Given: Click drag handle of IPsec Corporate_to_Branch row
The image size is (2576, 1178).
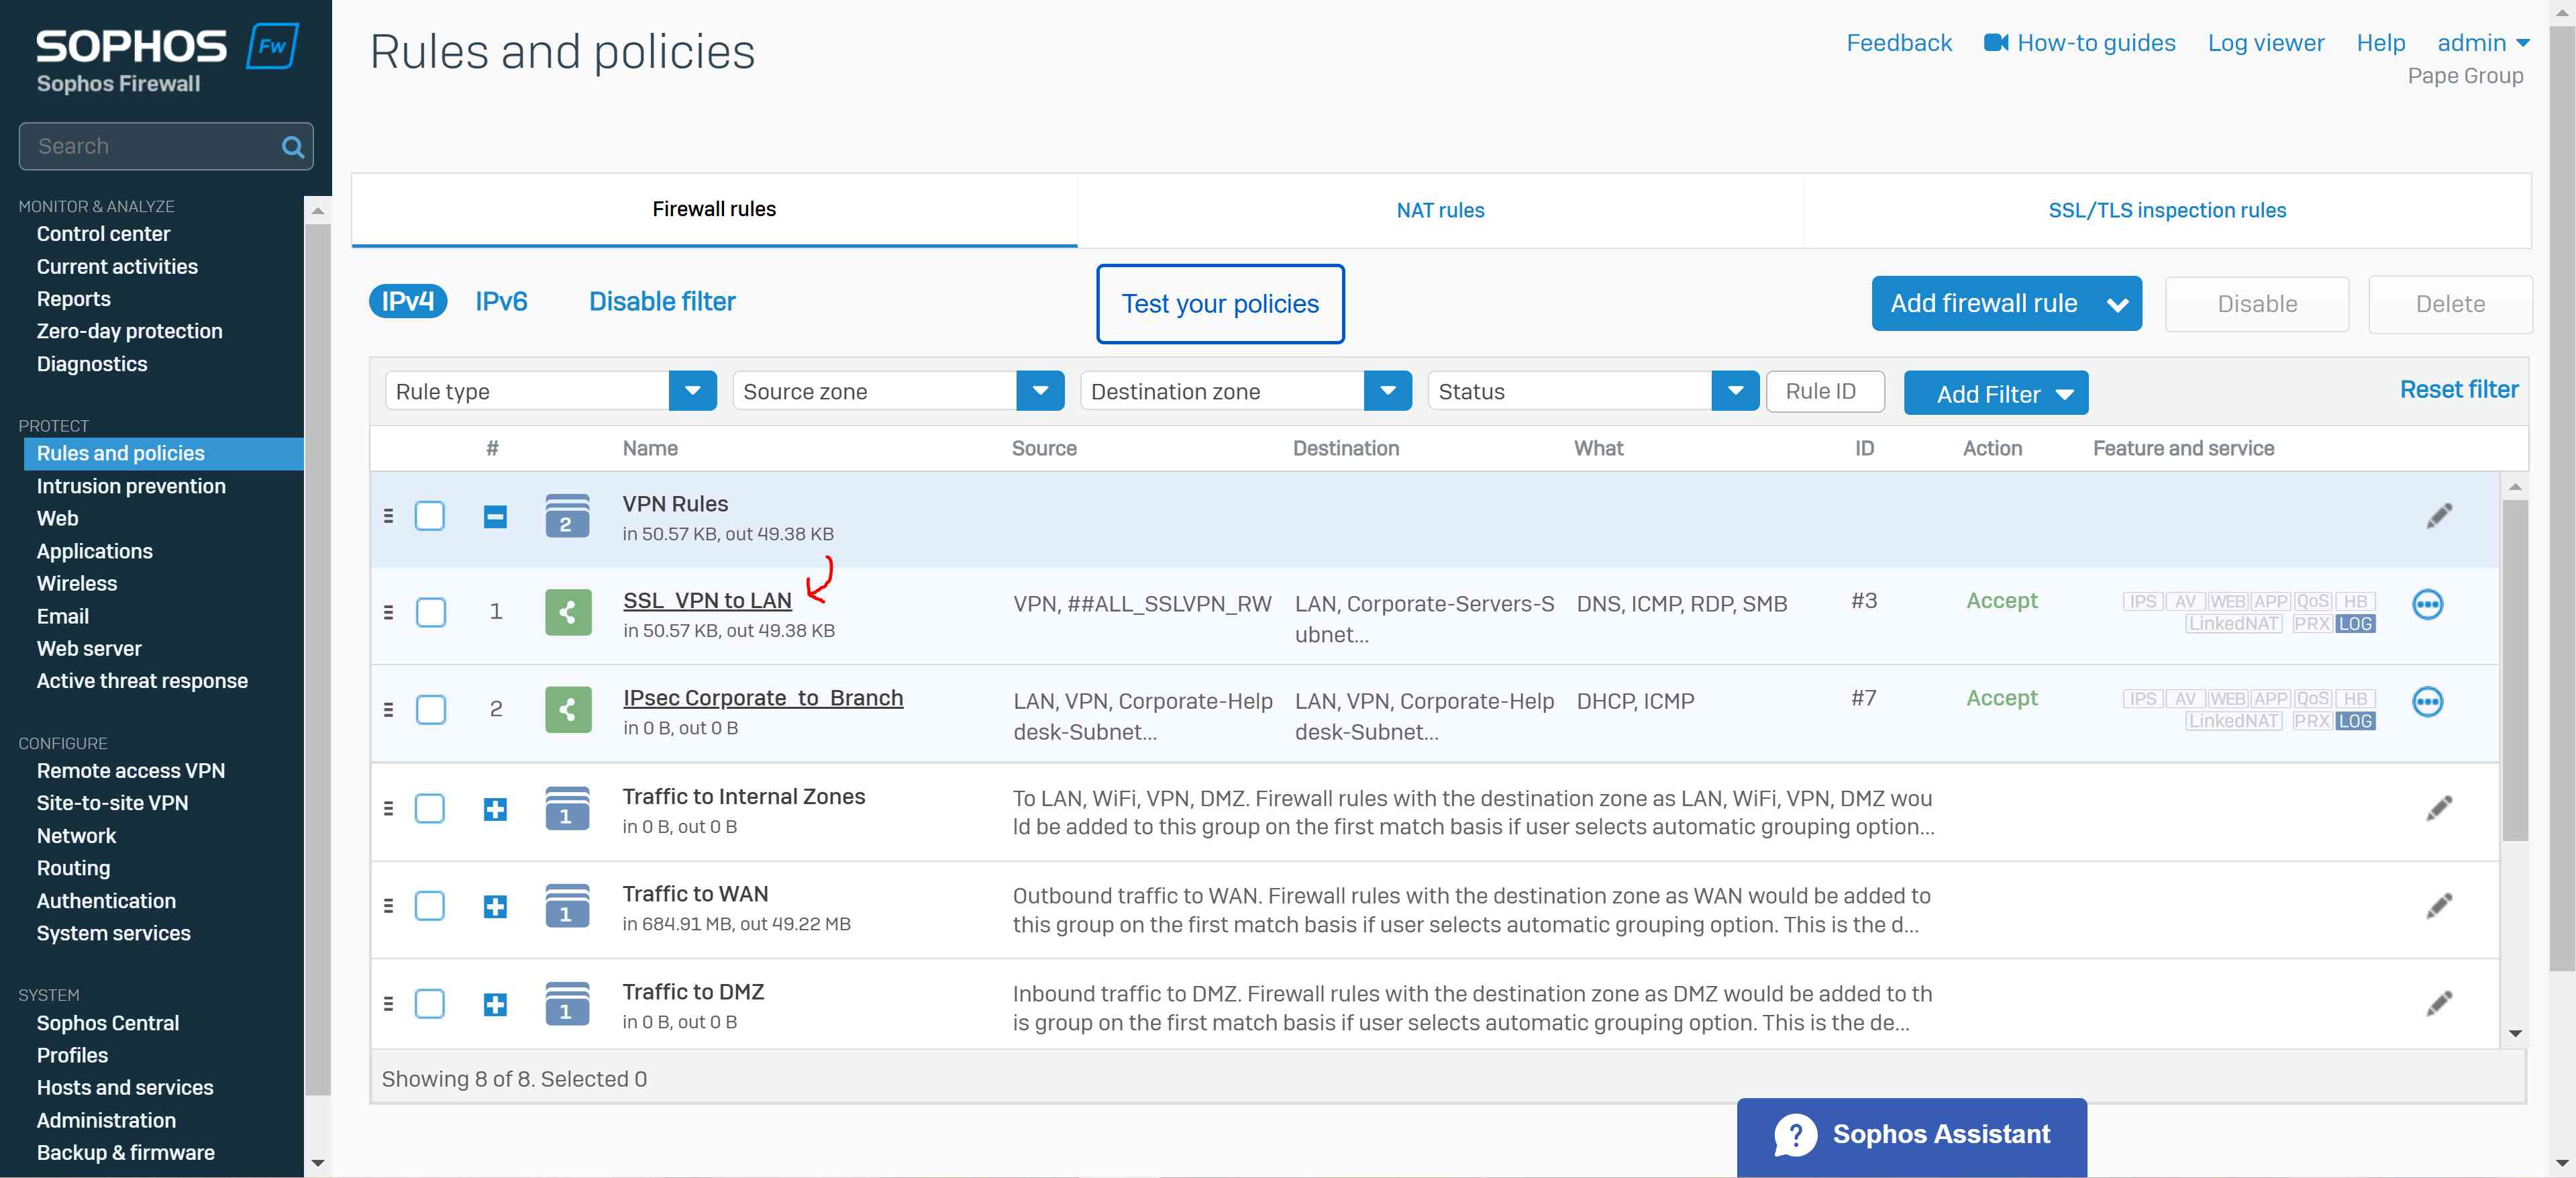Looking at the screenshot, I should click(388, 709).
